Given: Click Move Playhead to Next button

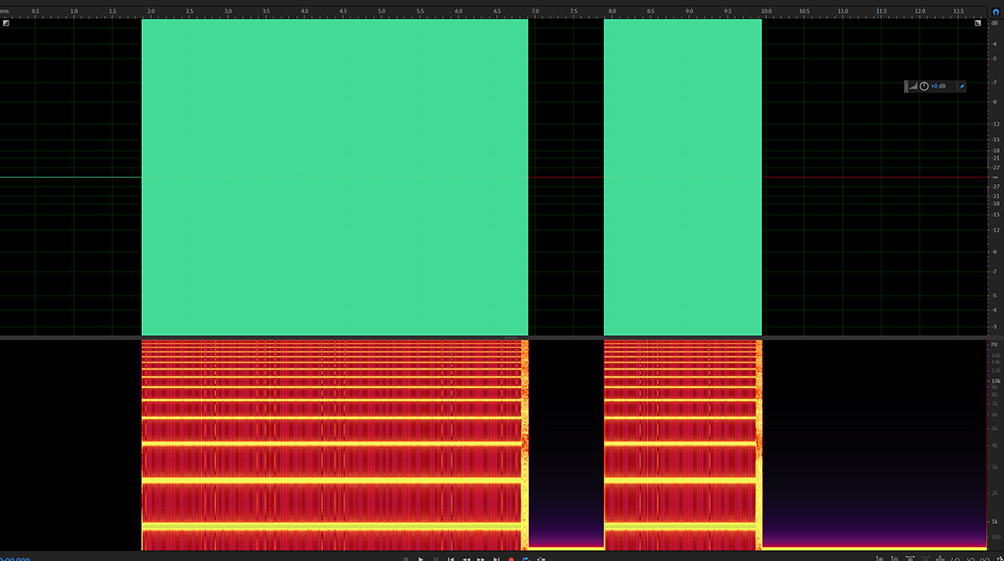Looking at the screenshot, I should click(496, 559).
